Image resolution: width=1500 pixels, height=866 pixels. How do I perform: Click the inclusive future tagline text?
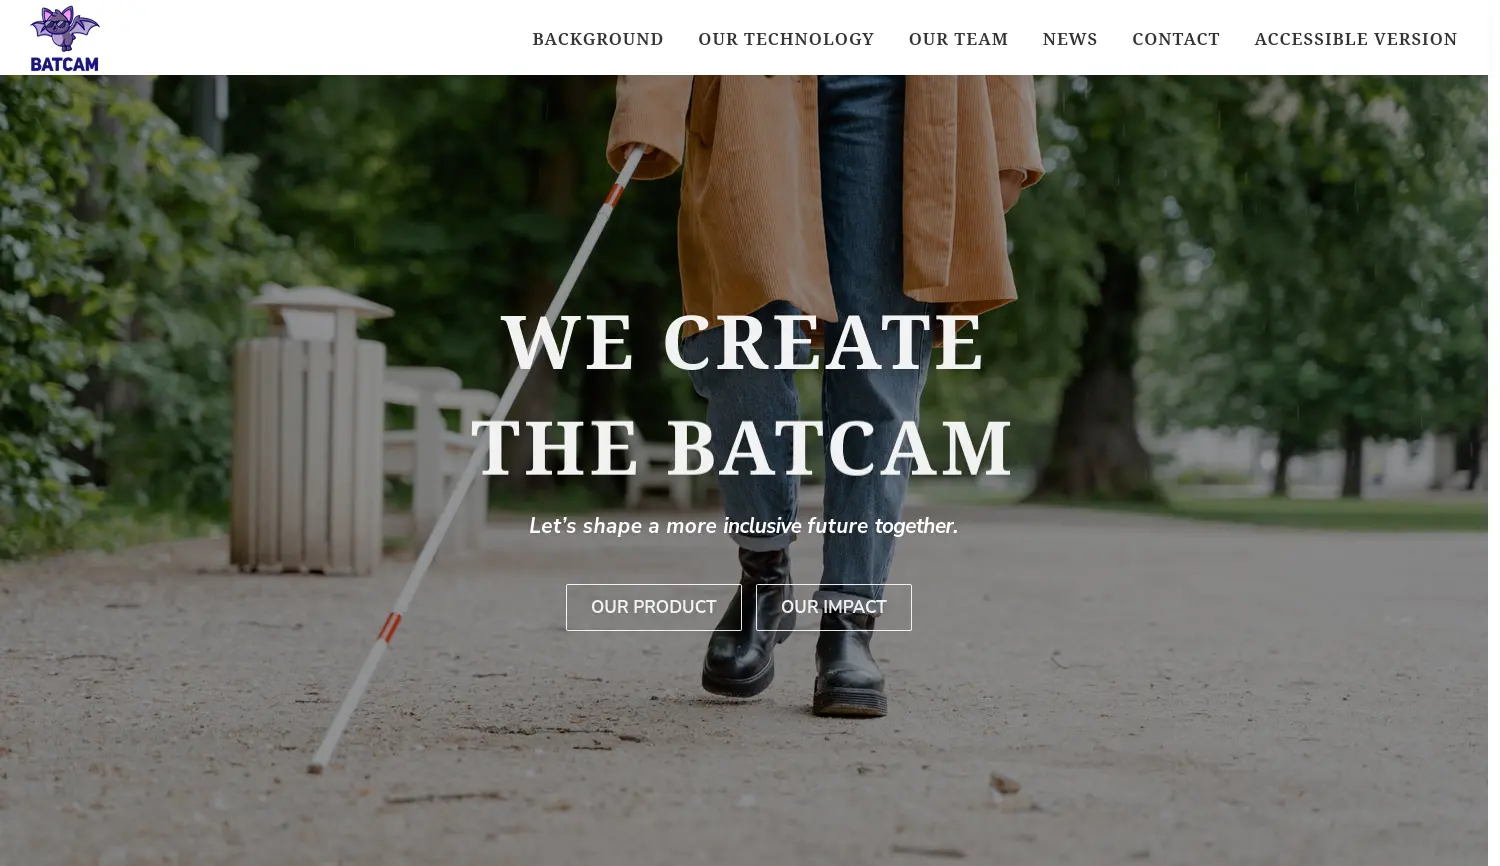tap(743, 526)
